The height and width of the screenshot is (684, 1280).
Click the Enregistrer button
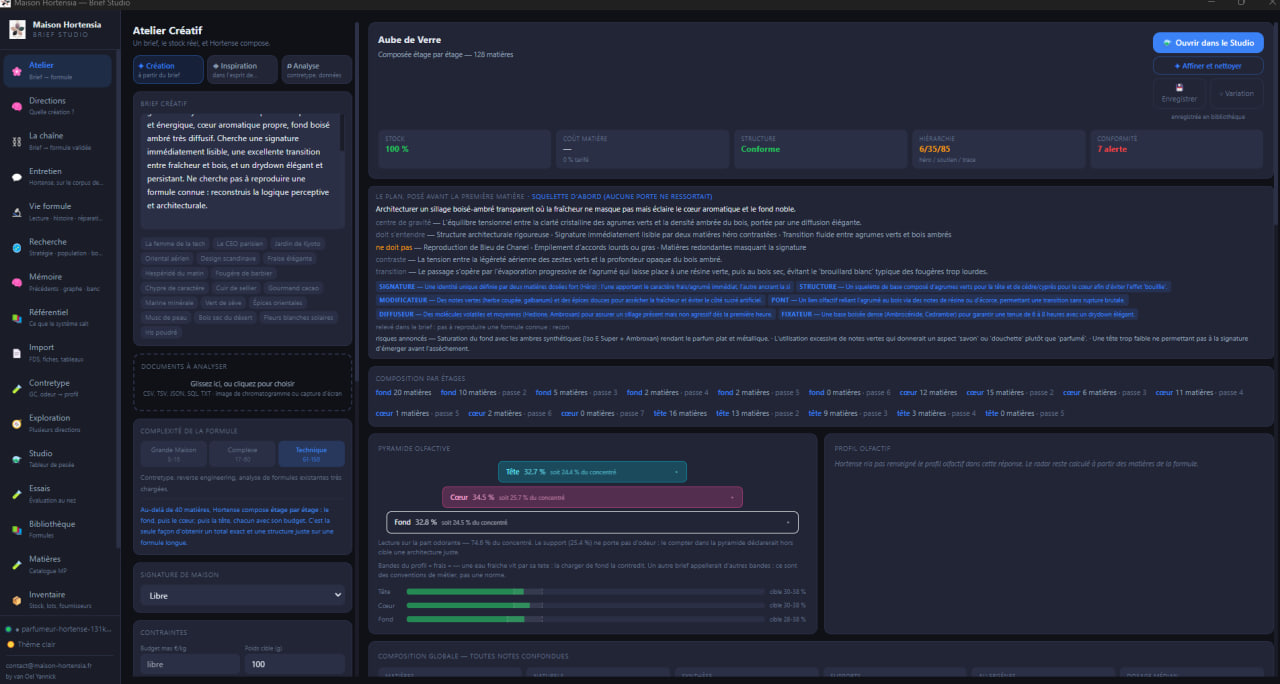pos(1179,94)
